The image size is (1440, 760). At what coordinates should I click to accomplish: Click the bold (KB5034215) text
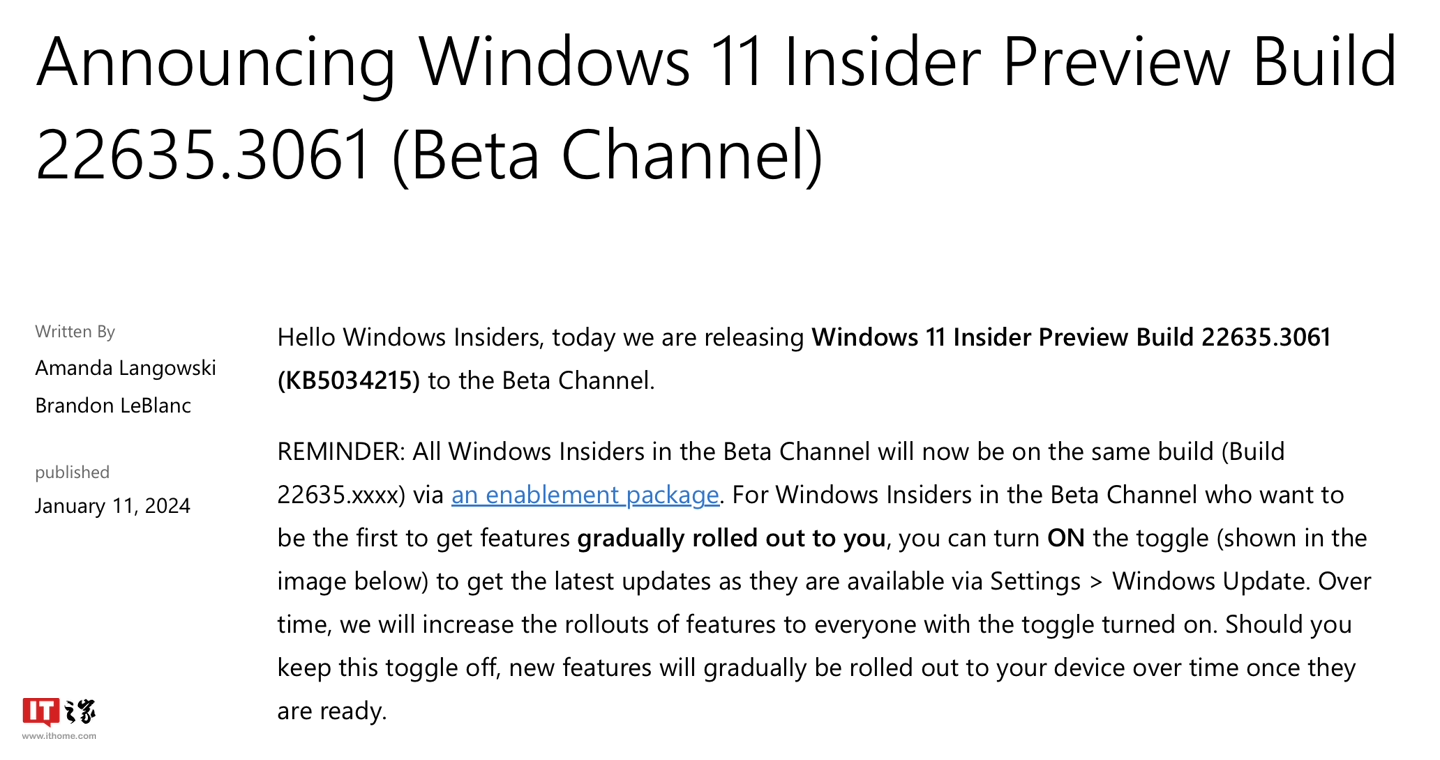pyautogui.click(x=349, y=381)
